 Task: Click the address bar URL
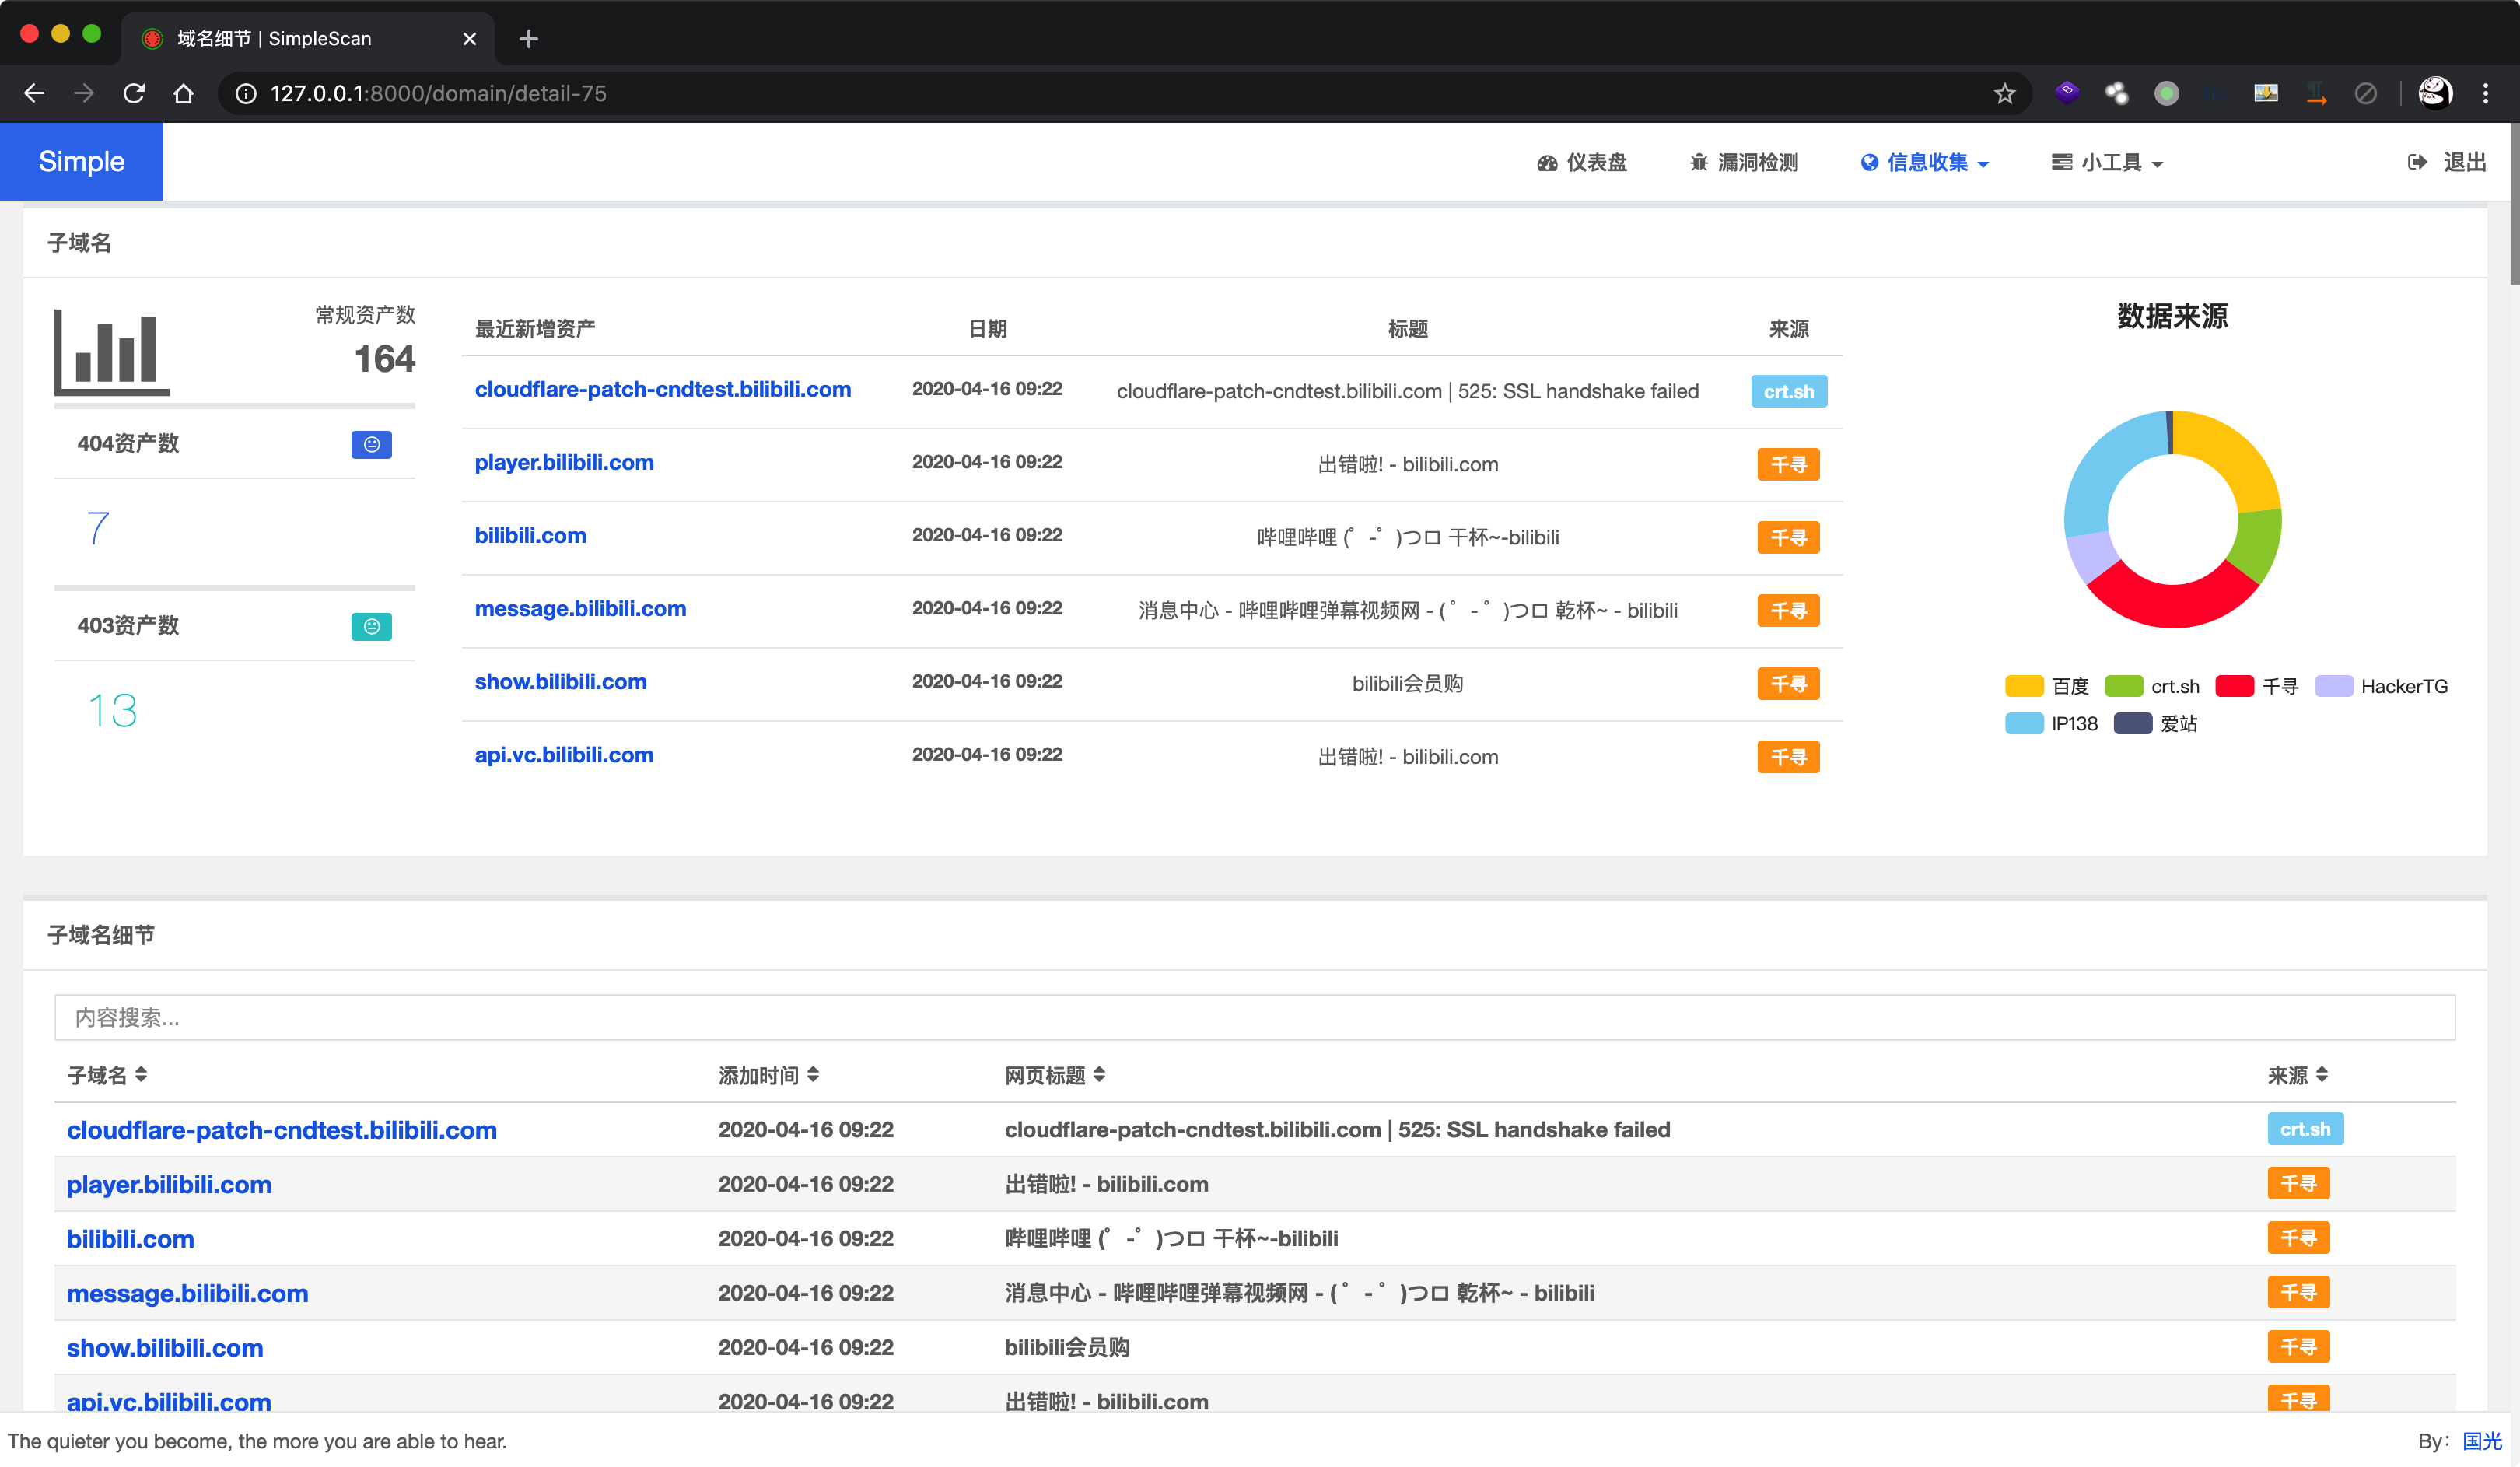(x=438, y=93)
